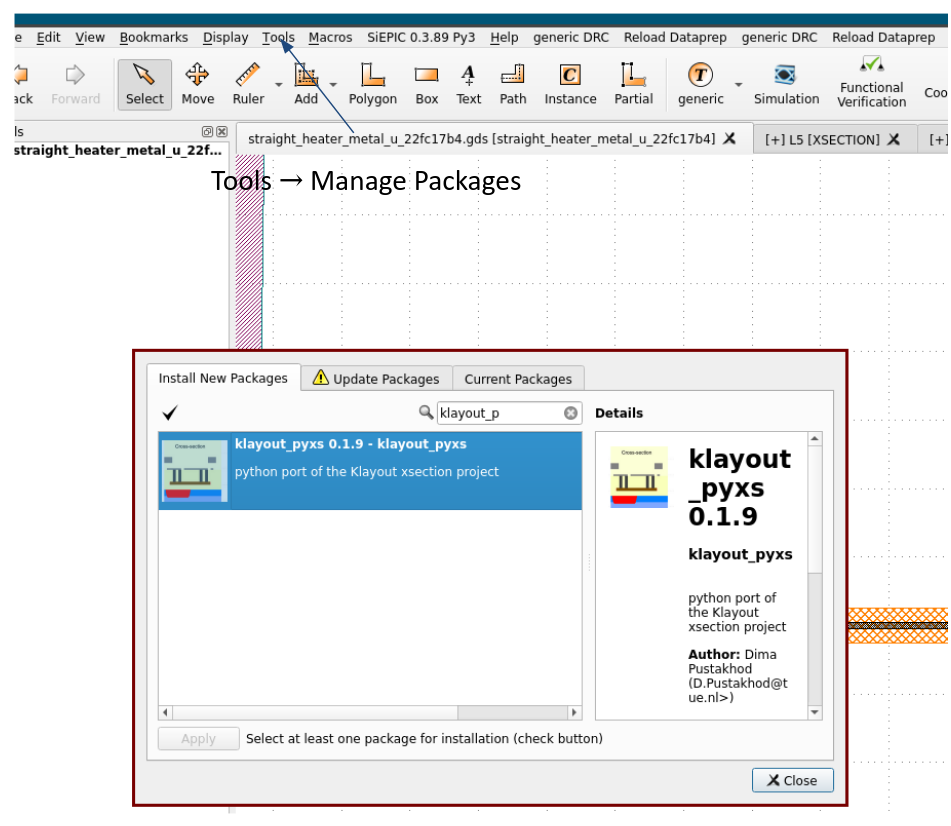Image resolution: width=951 pixels, height=826 pixels.
Task: Choose the Instance tool
Action: coord(570,84)
